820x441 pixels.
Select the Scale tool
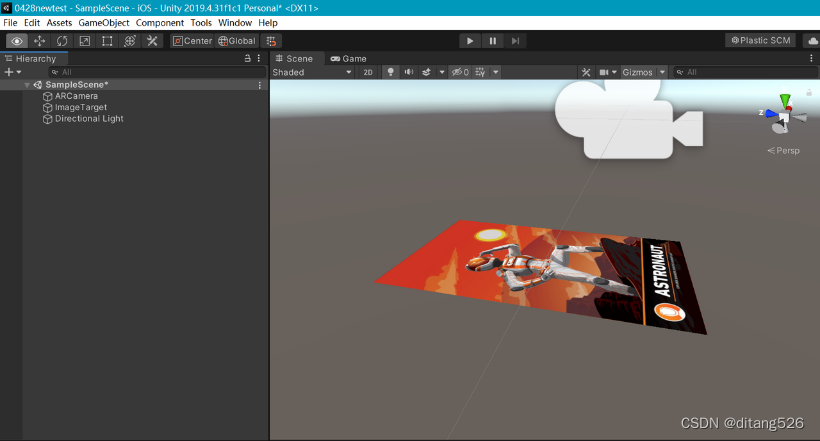(84, 41)
